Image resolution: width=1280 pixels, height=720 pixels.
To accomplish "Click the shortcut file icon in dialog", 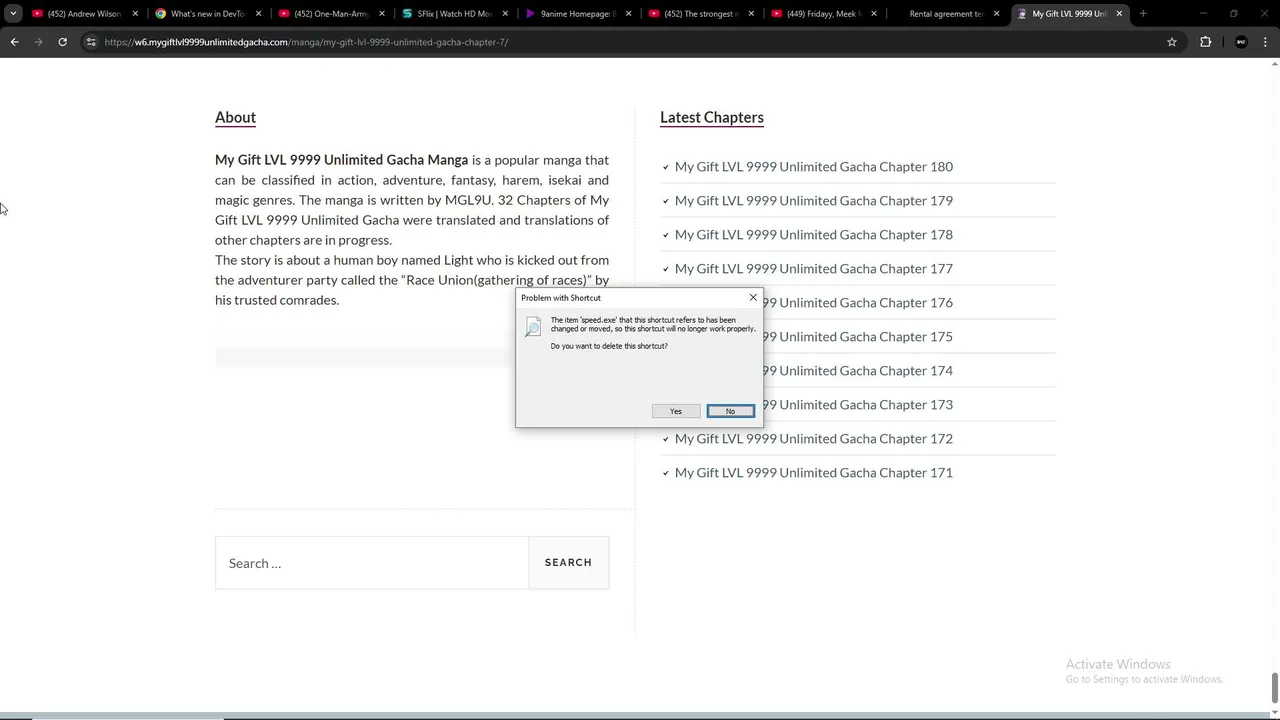I will pos(533,327).
